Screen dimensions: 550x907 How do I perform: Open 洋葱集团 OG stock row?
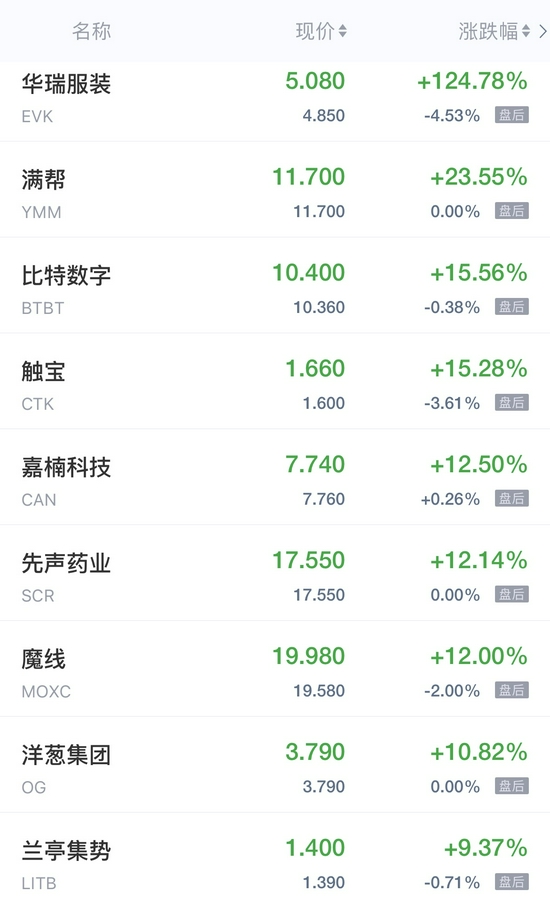coord(275,765)
